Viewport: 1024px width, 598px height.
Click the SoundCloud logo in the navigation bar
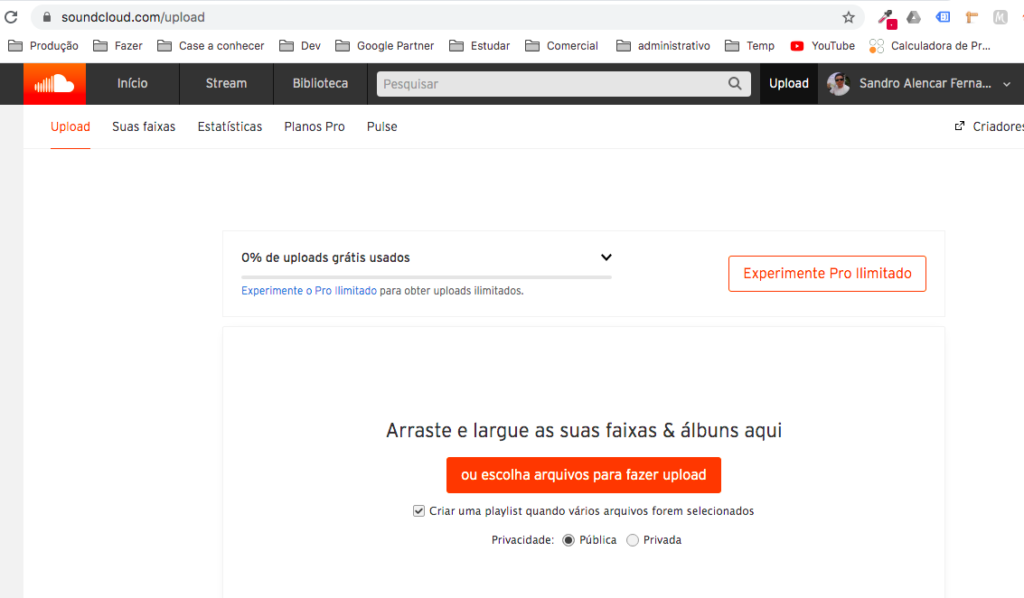[53, 84]
